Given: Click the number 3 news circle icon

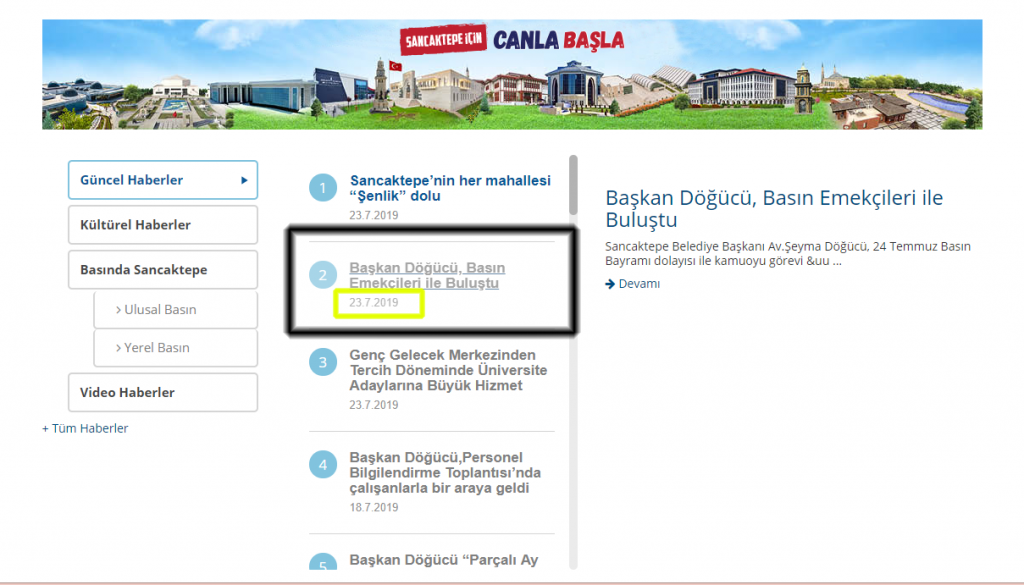Looking at the screenshot, I should 323,362.
